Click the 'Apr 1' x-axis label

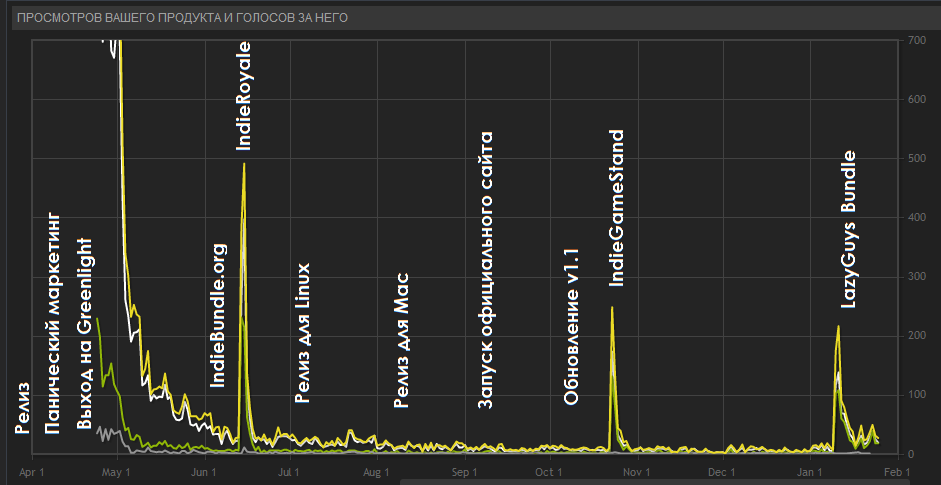point(32,472)
